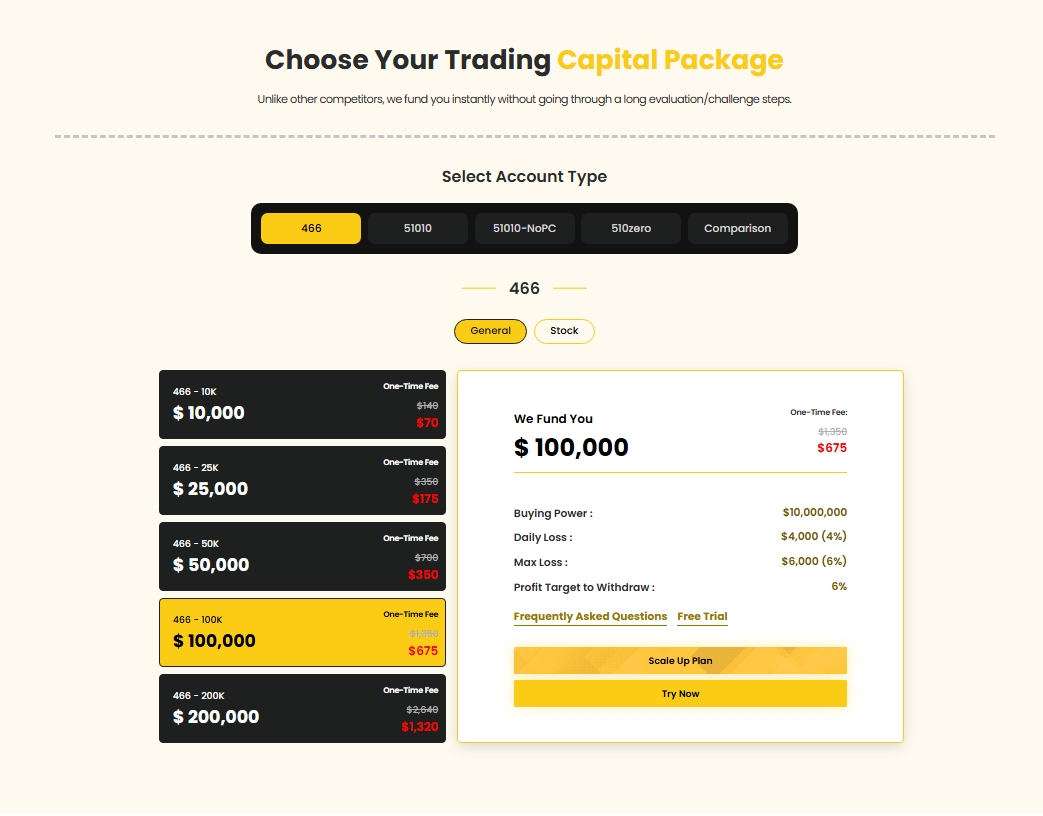Screen dimensions: 1043x816
Task: Select the 466 - 10K package card
Action: click(x=302, y=404)
